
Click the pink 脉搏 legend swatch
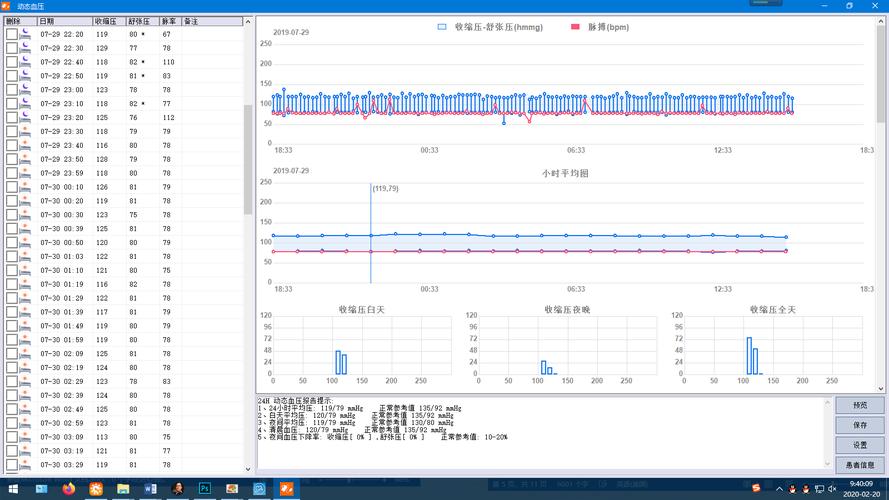click(x=575, y=27)
